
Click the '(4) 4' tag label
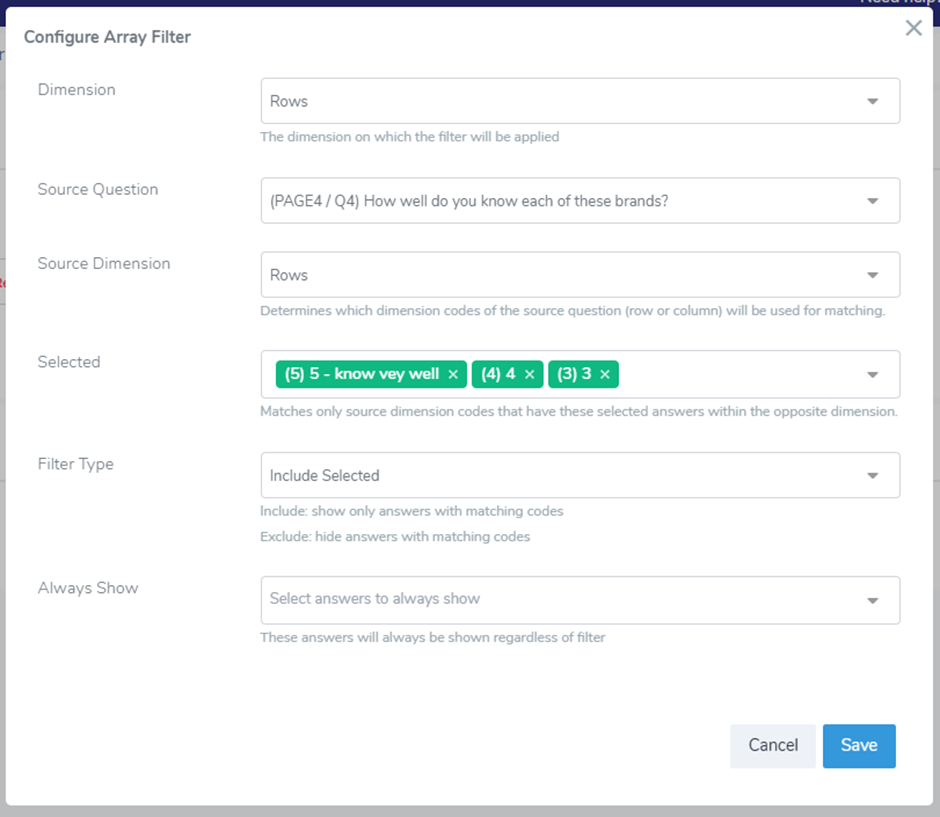[x=498, y=374]
